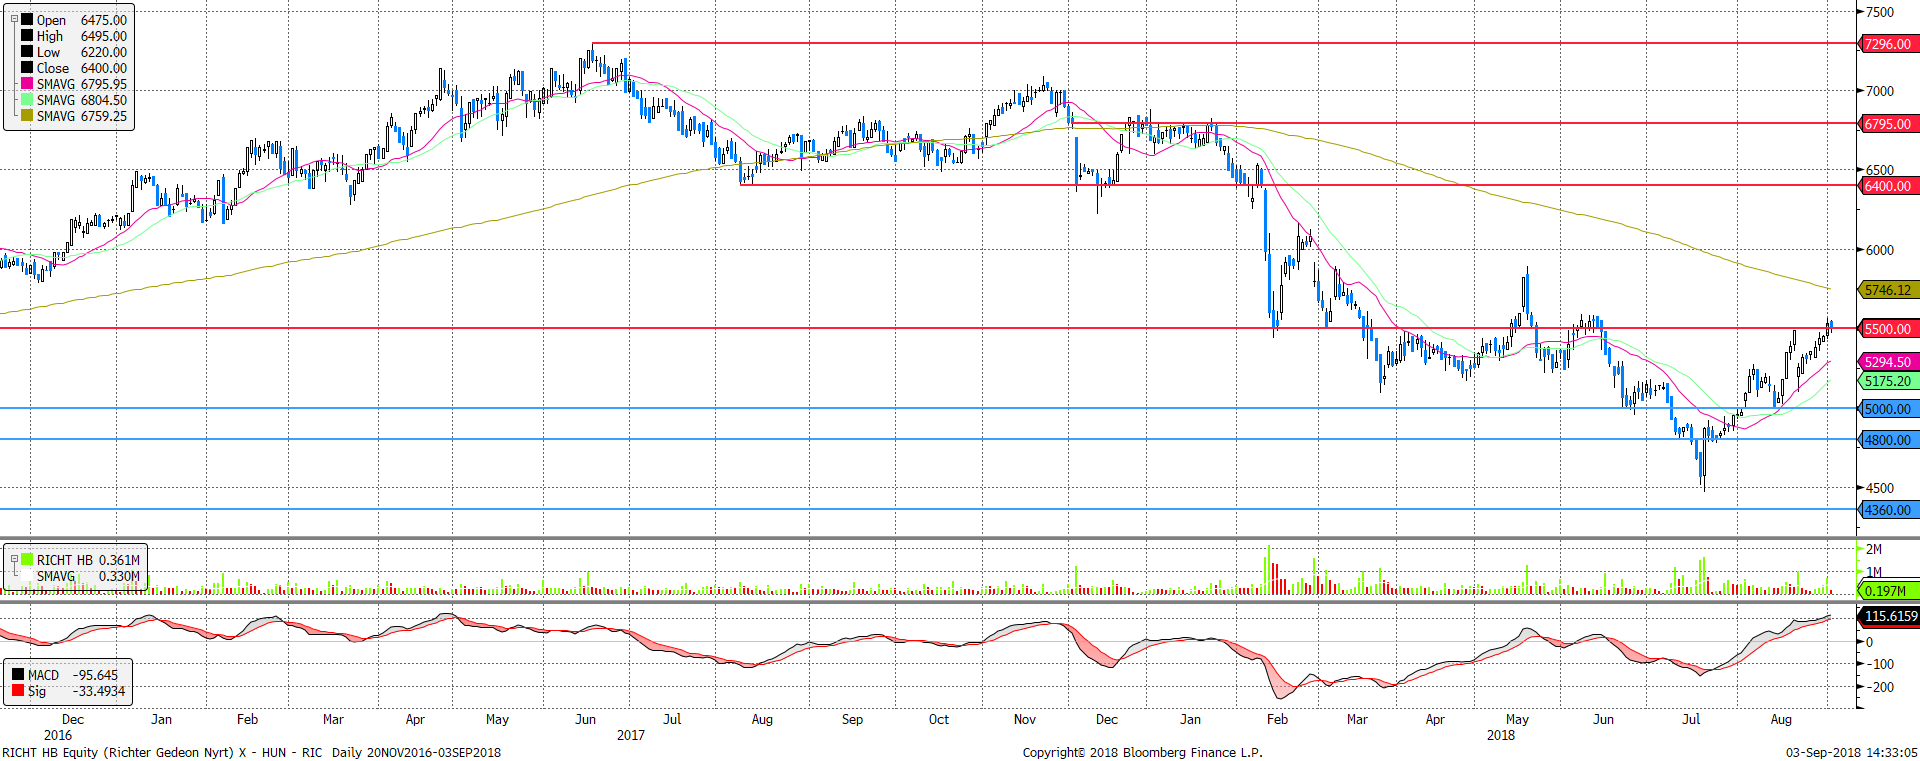Click the olive 5746.12 moving average tag
Screen dimensions: 1920x761
pos(1888,290)
